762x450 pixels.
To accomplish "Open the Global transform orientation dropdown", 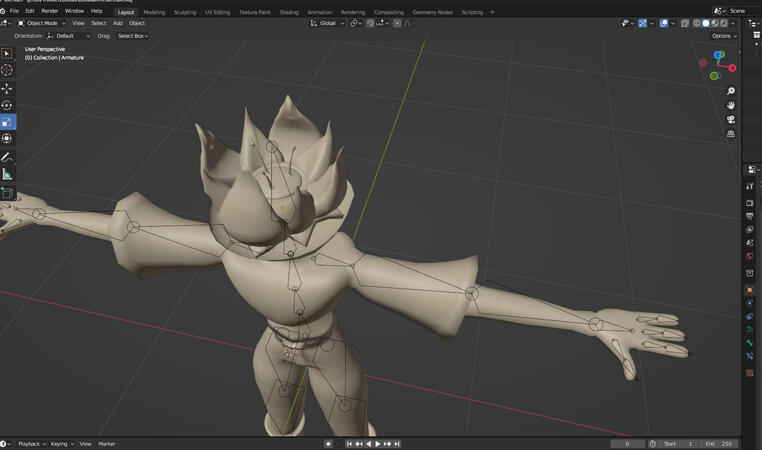I will [x=327, y=23].
